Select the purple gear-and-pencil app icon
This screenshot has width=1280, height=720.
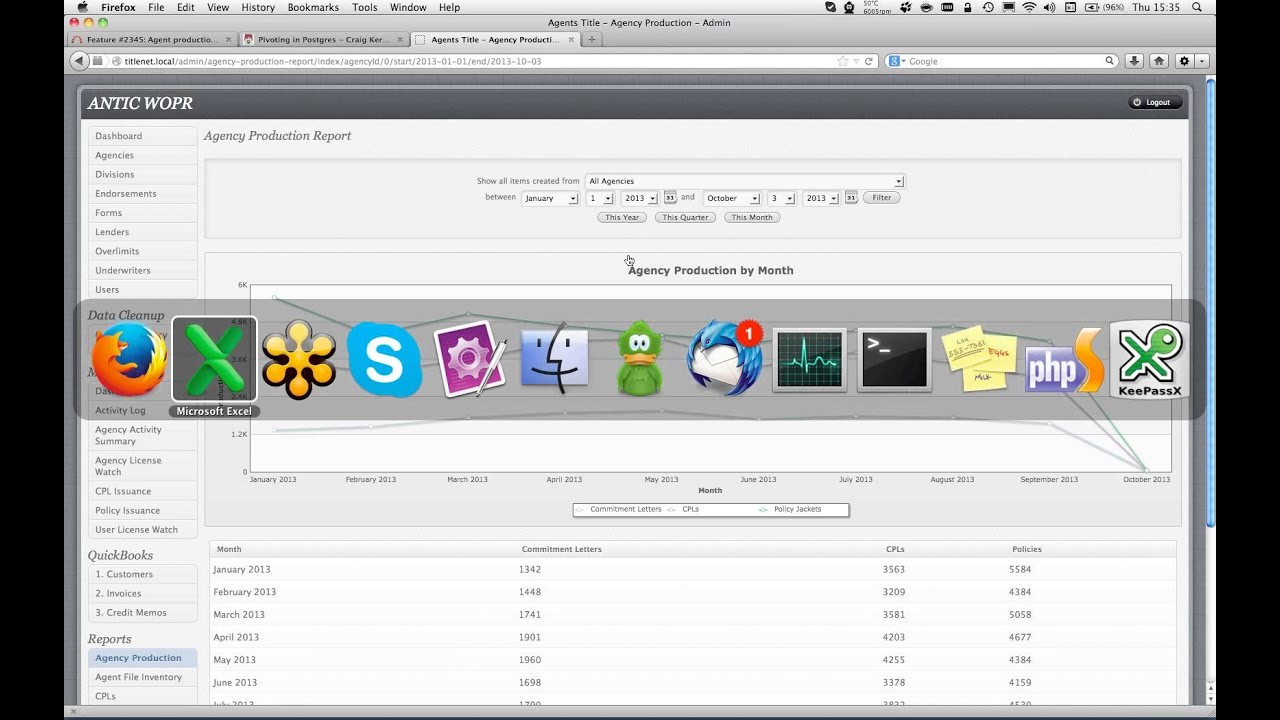[x=470, y=360]
